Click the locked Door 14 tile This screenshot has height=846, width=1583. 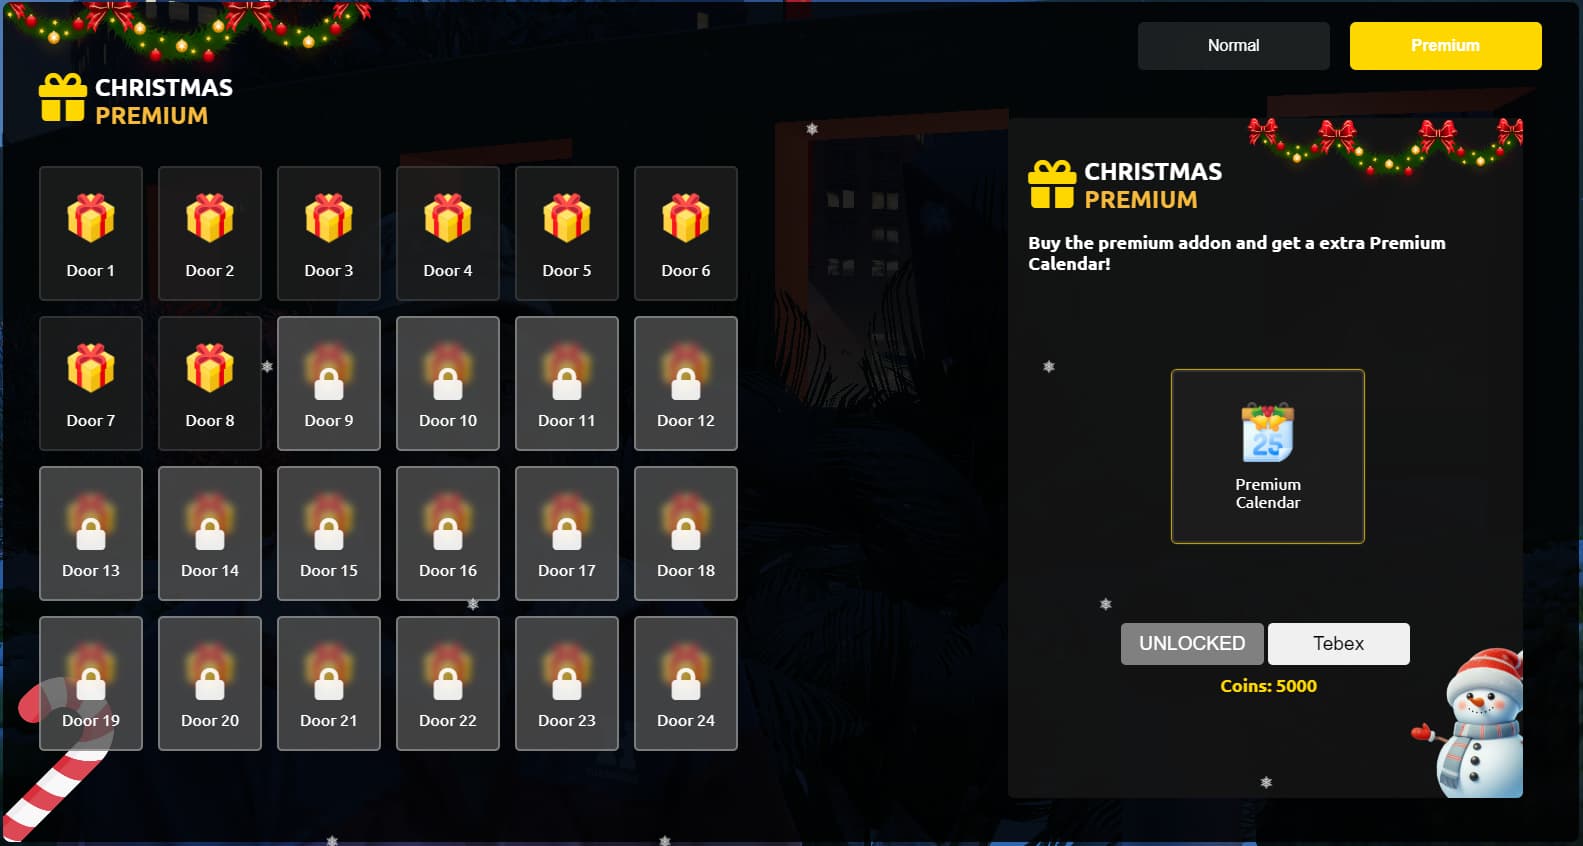pos(210,533)
